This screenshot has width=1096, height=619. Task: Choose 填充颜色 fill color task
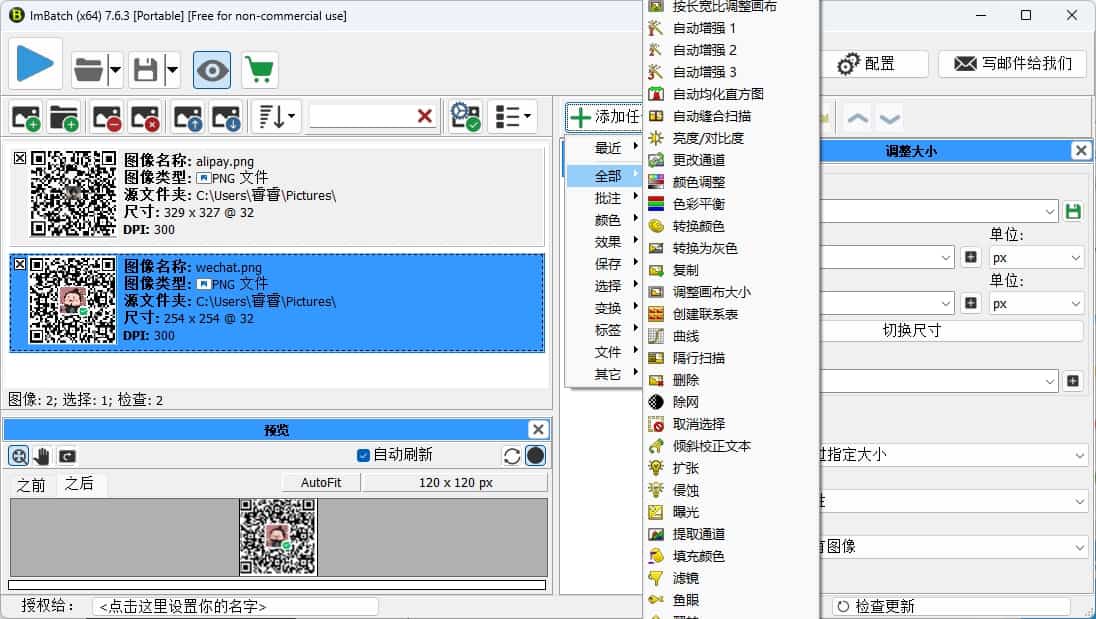coord(730,556)
